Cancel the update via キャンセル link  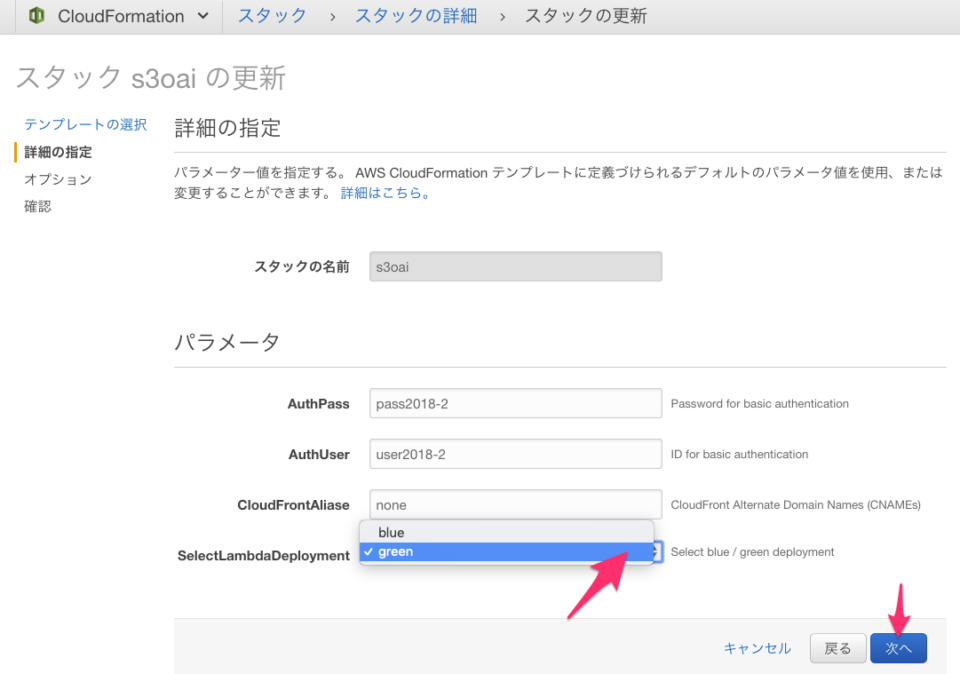(757, 648)
